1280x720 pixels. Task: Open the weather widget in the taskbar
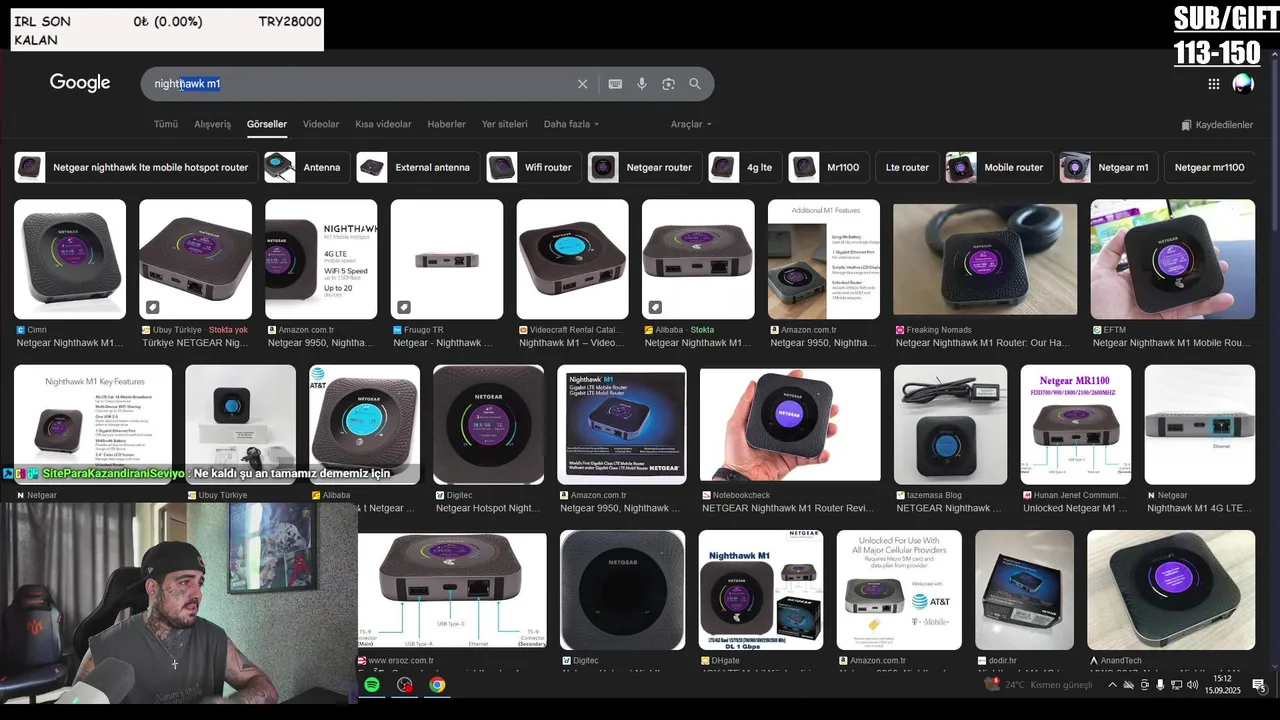[x=1040, y=685]
